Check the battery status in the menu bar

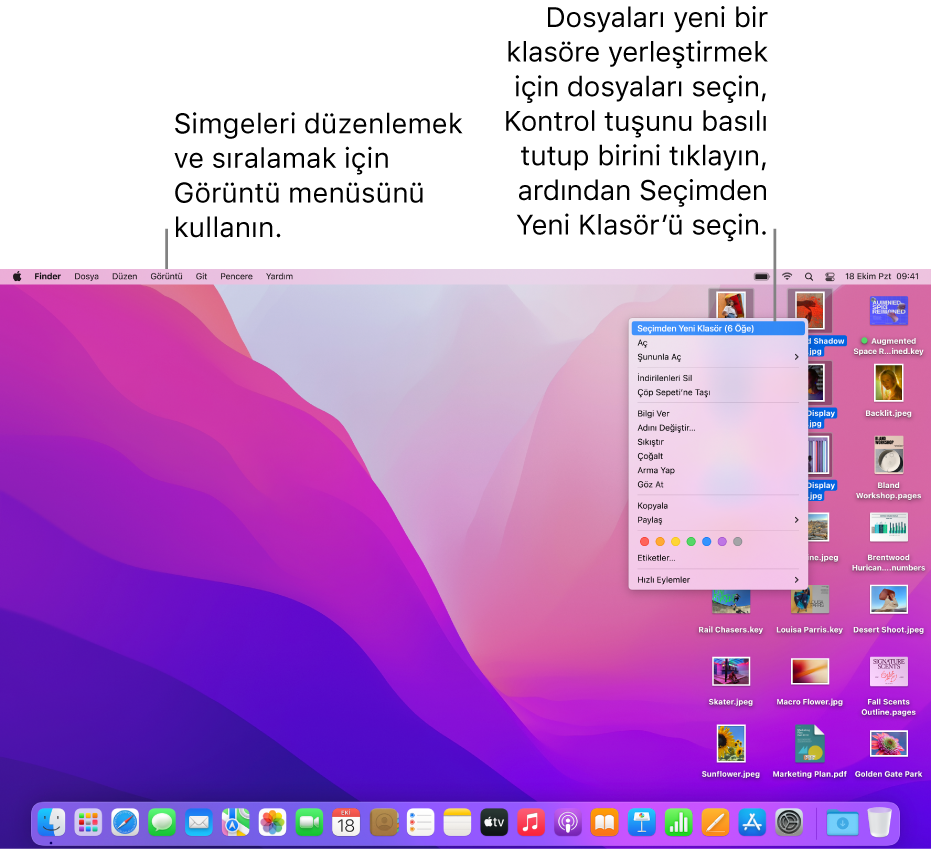(761, 276)
